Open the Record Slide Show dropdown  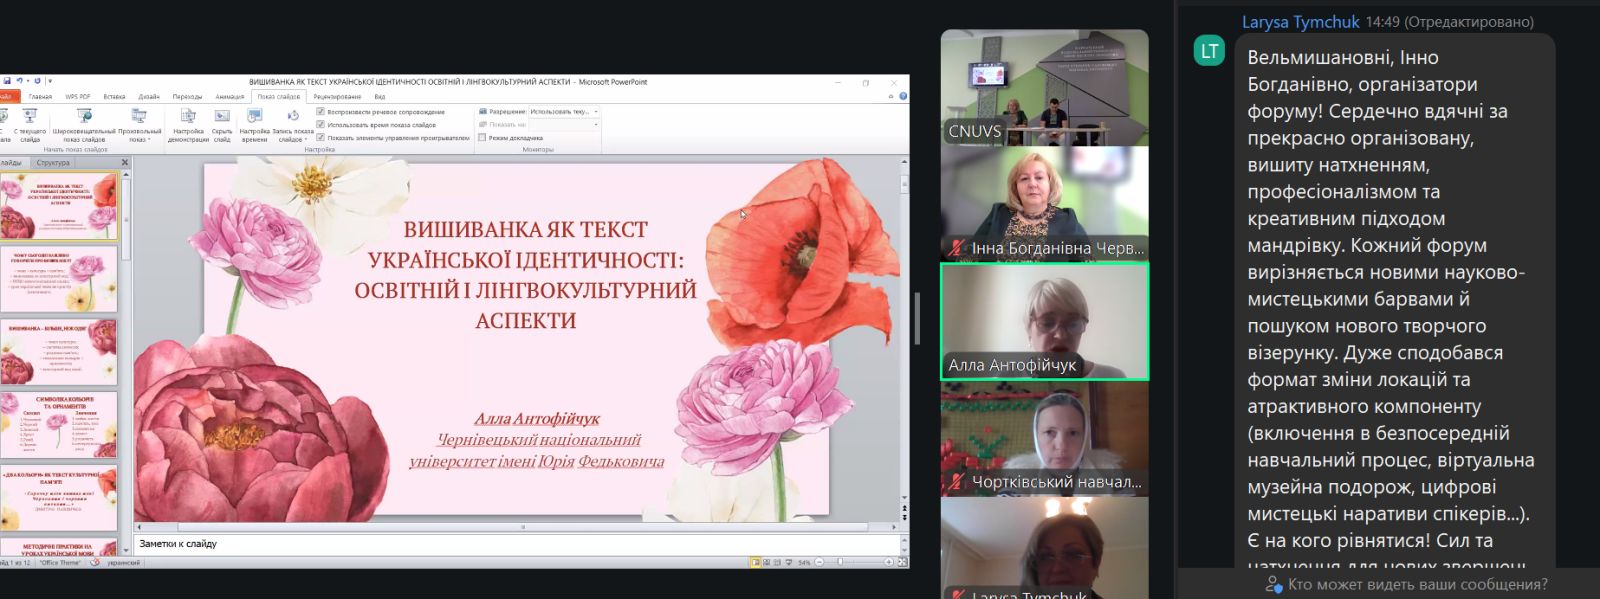(292, 124)
